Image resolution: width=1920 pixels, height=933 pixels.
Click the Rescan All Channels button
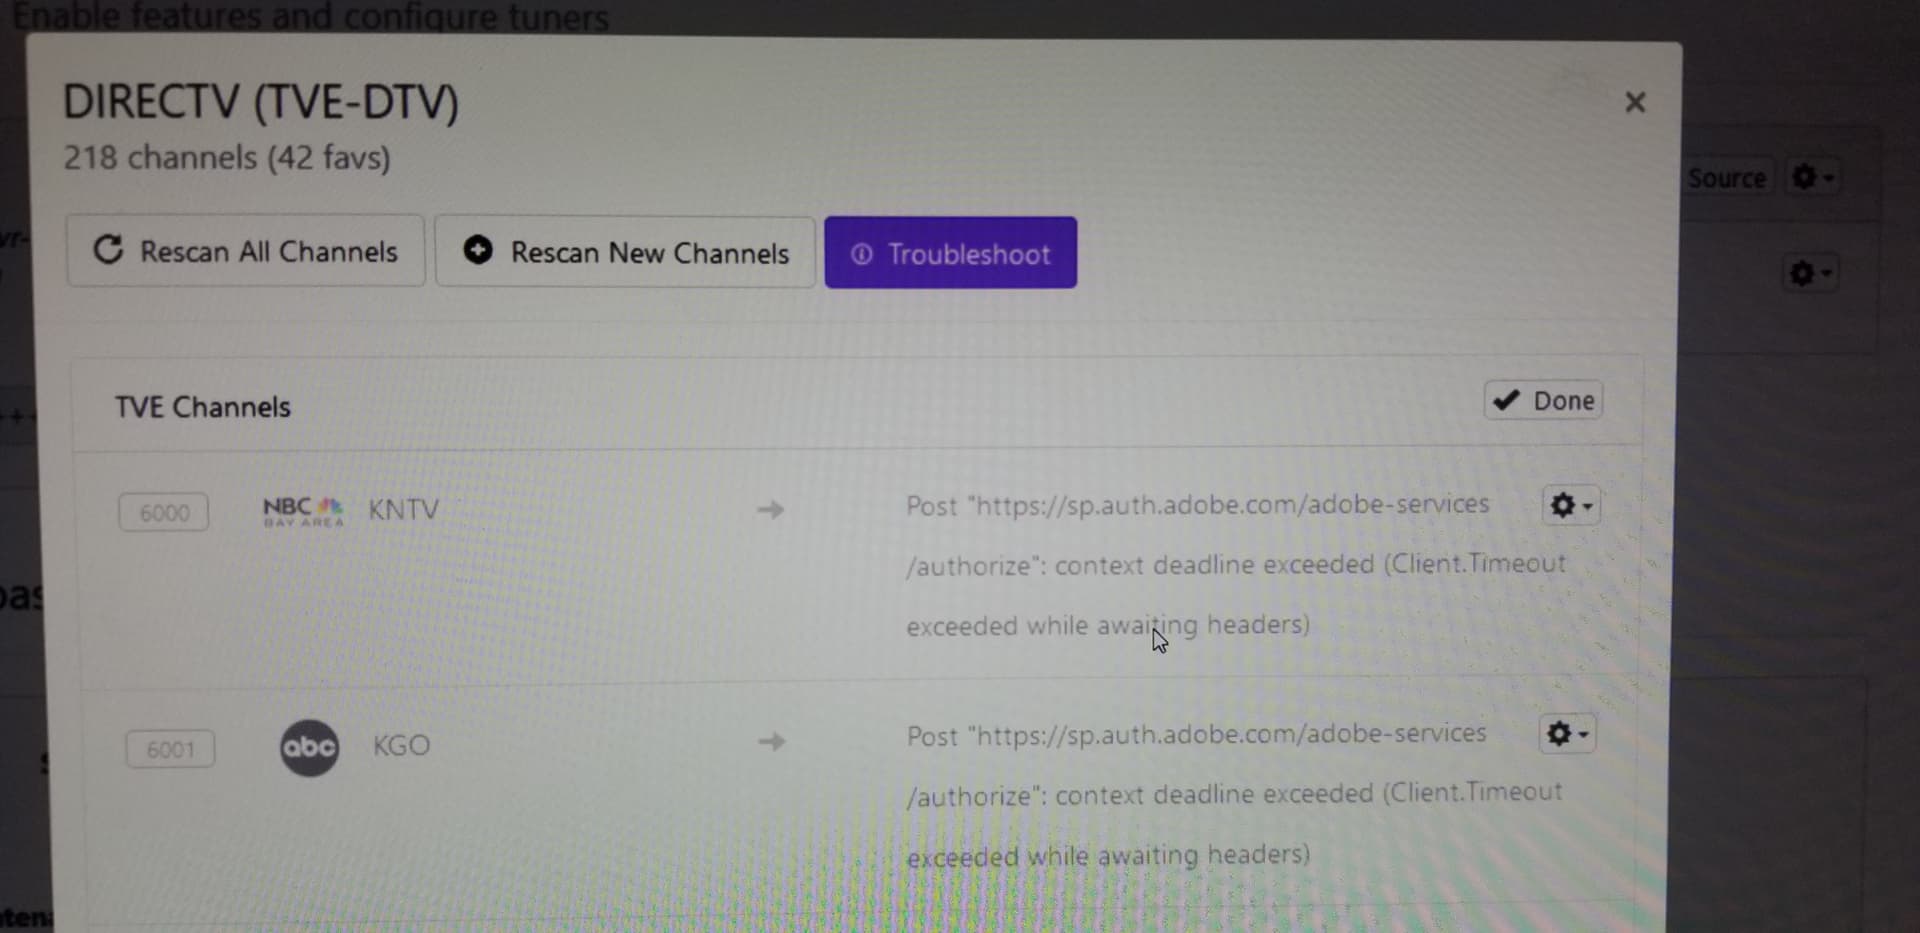click(x=245, y=251)
